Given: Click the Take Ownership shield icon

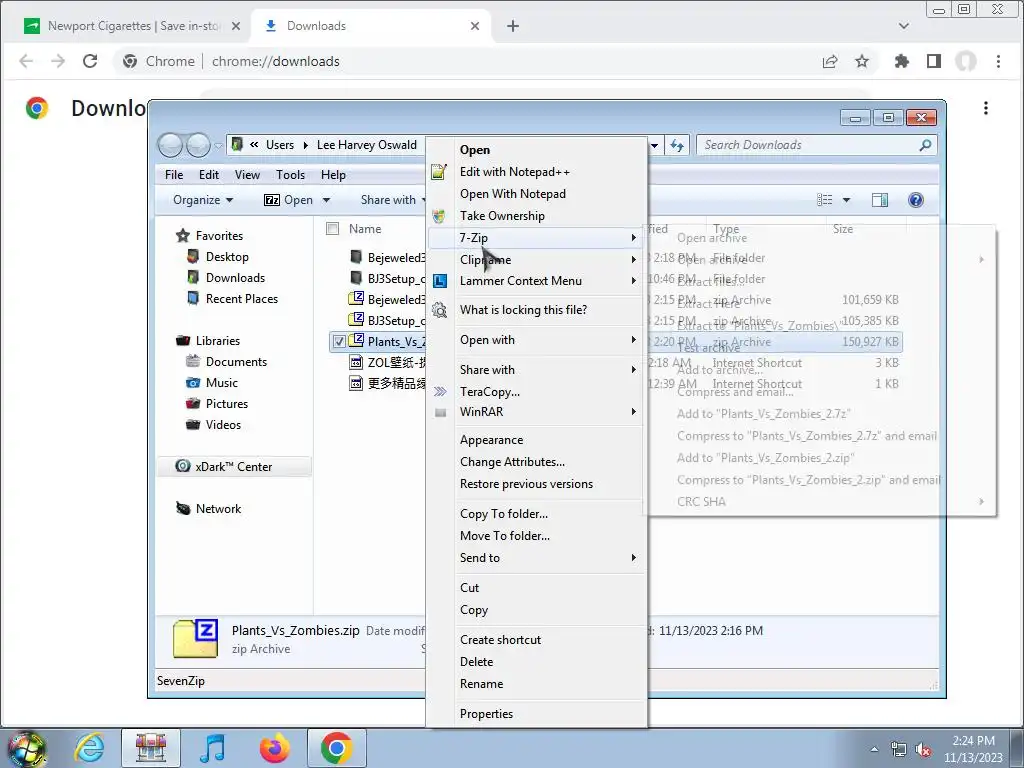Looking at the screenshot, I should coord(440,216).
